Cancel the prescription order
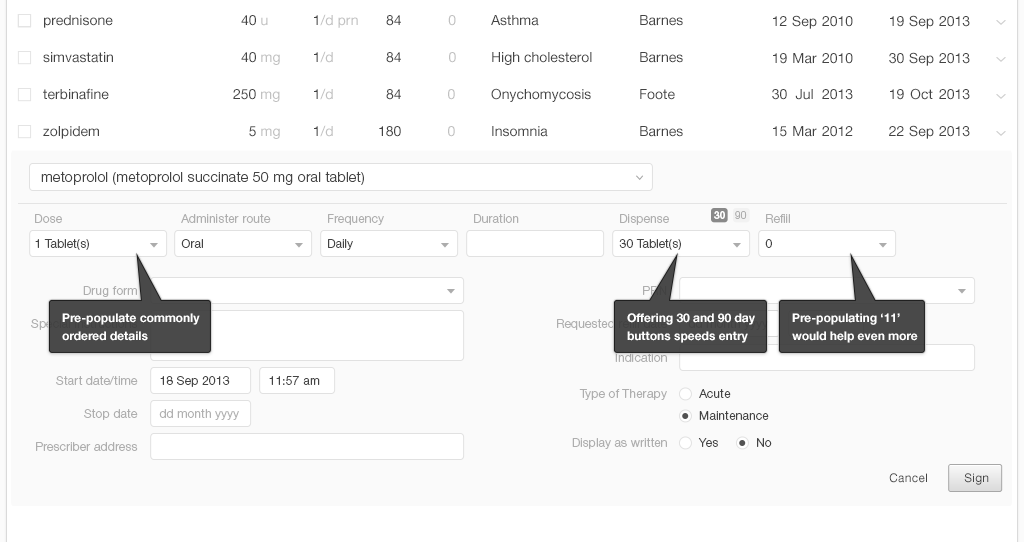This screenshot has width=1024, height=542. click(908, 478)
